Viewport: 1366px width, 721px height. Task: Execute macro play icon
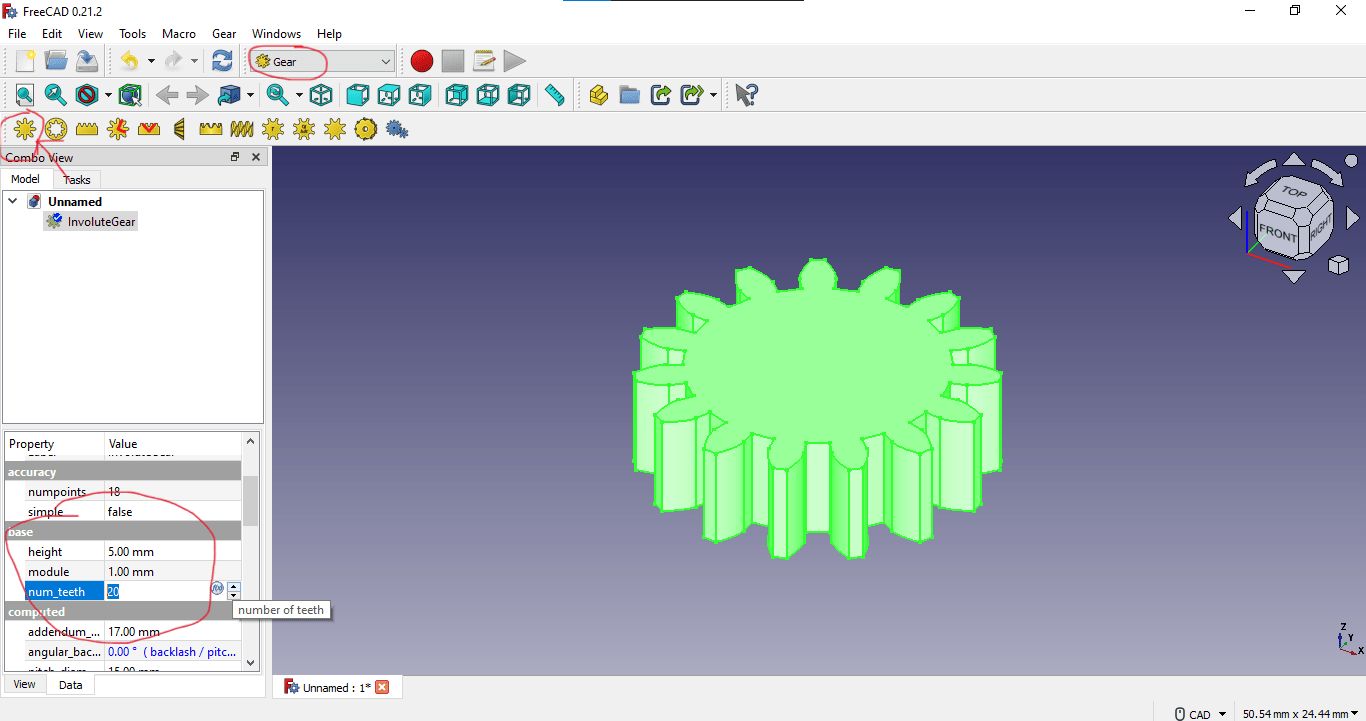point(515,61)
